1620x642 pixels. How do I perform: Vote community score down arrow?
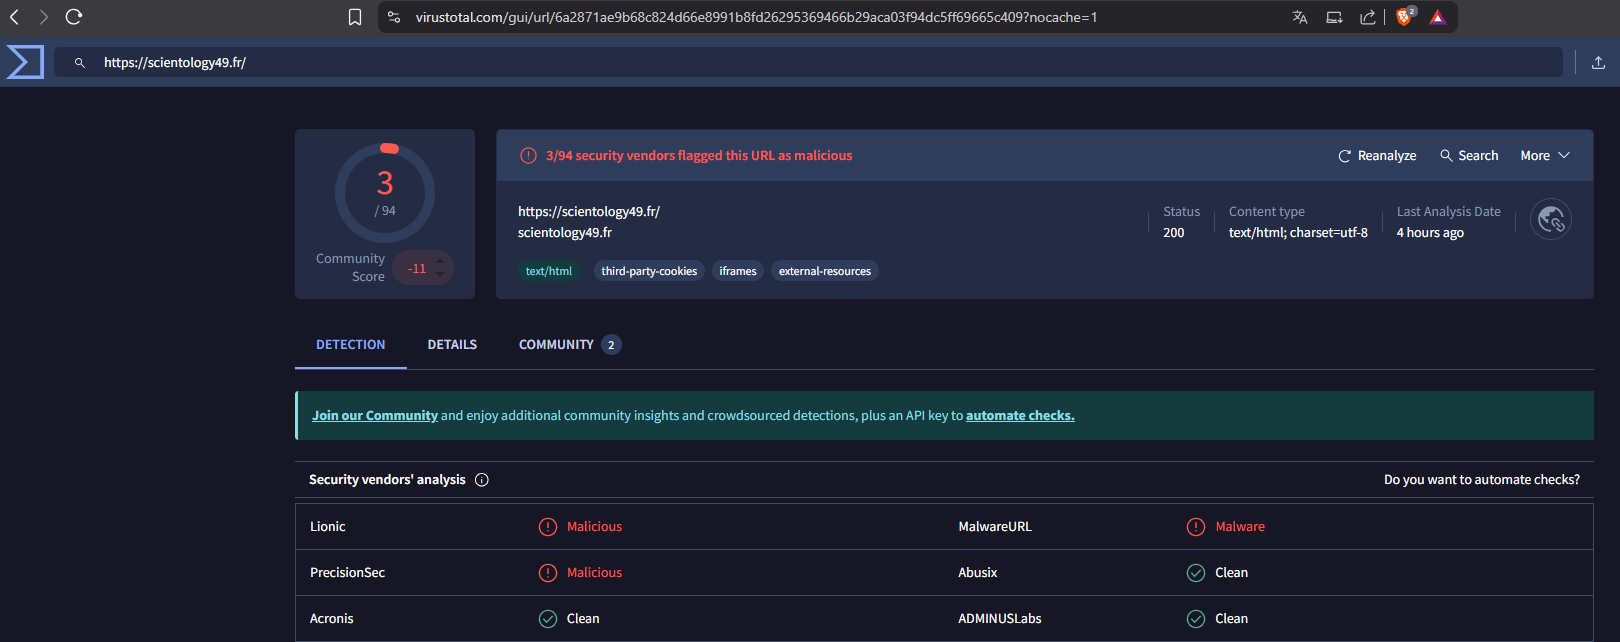(x=440, y=275)
